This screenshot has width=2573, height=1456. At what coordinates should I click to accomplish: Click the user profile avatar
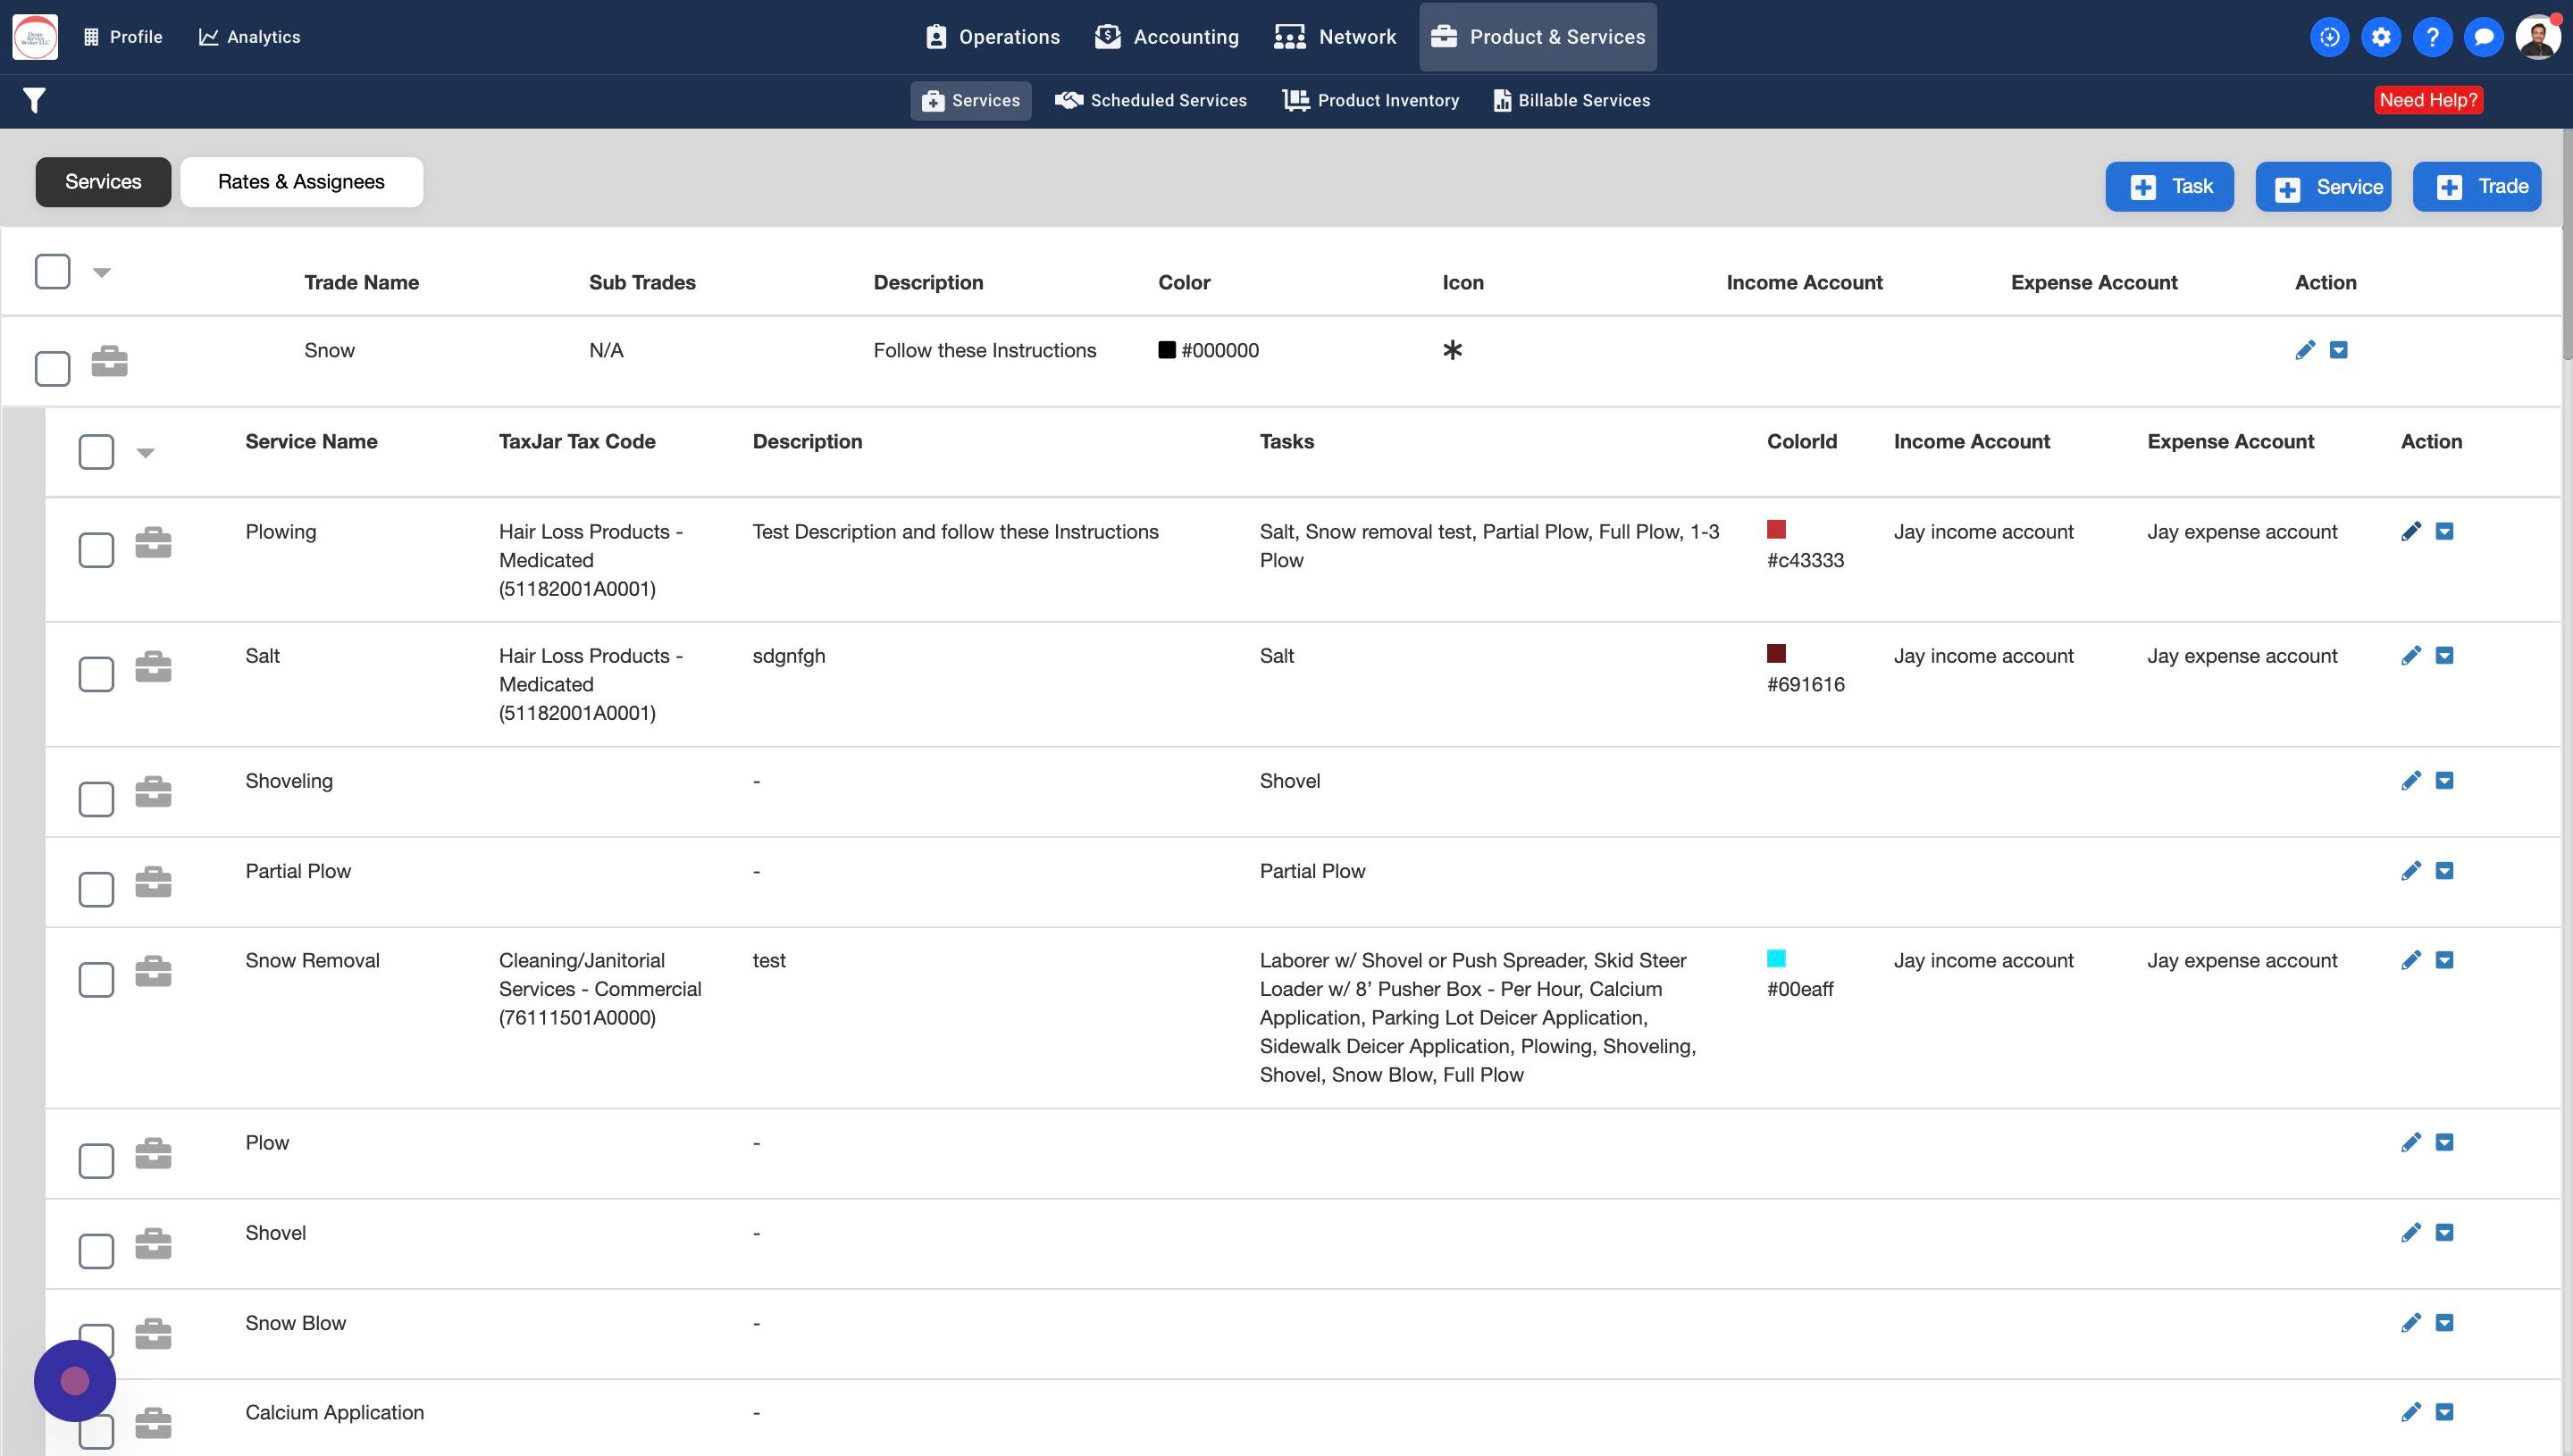(2537, 37)
